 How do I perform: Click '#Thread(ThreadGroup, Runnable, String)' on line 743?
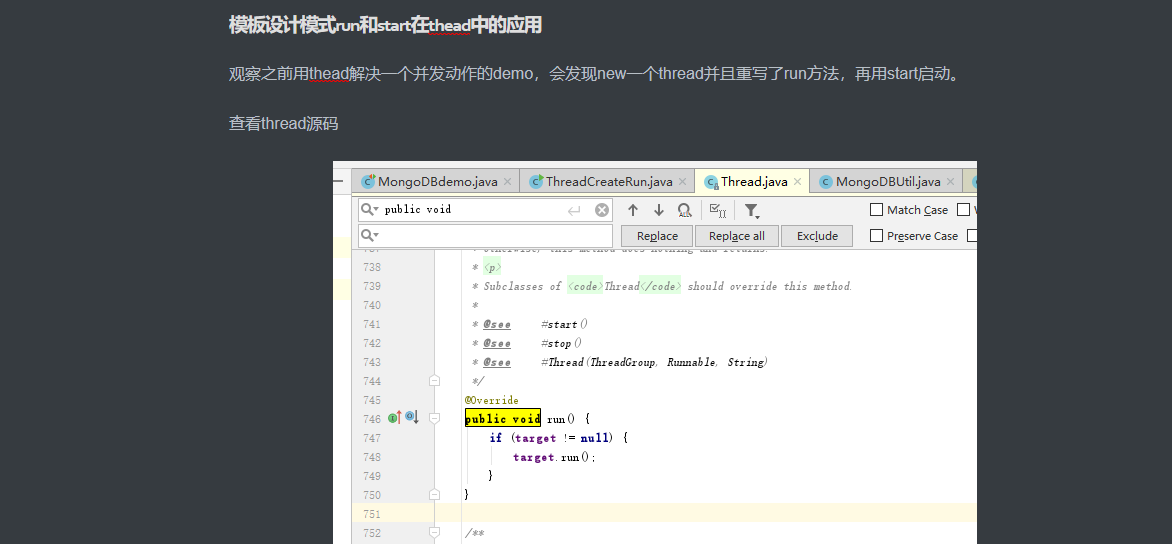[655, 362]
